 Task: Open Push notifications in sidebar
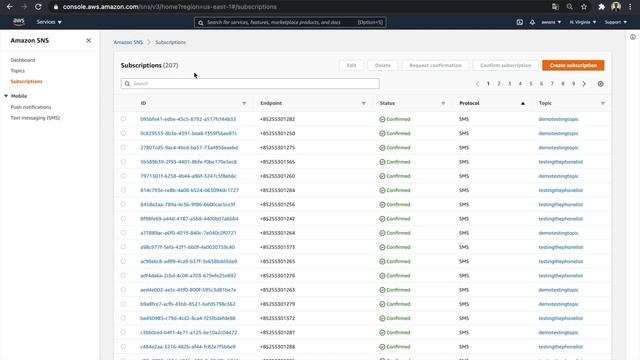[31, 107]
